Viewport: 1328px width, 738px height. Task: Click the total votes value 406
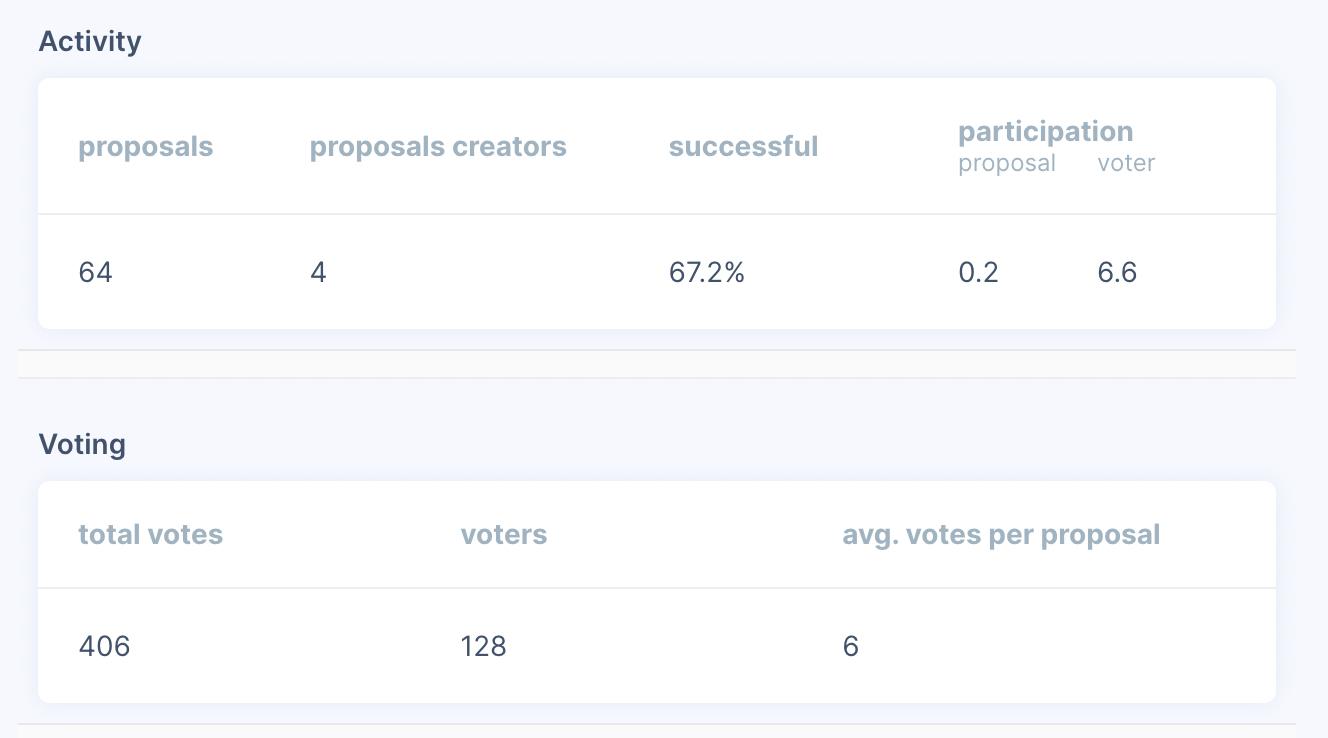(105, 647)
